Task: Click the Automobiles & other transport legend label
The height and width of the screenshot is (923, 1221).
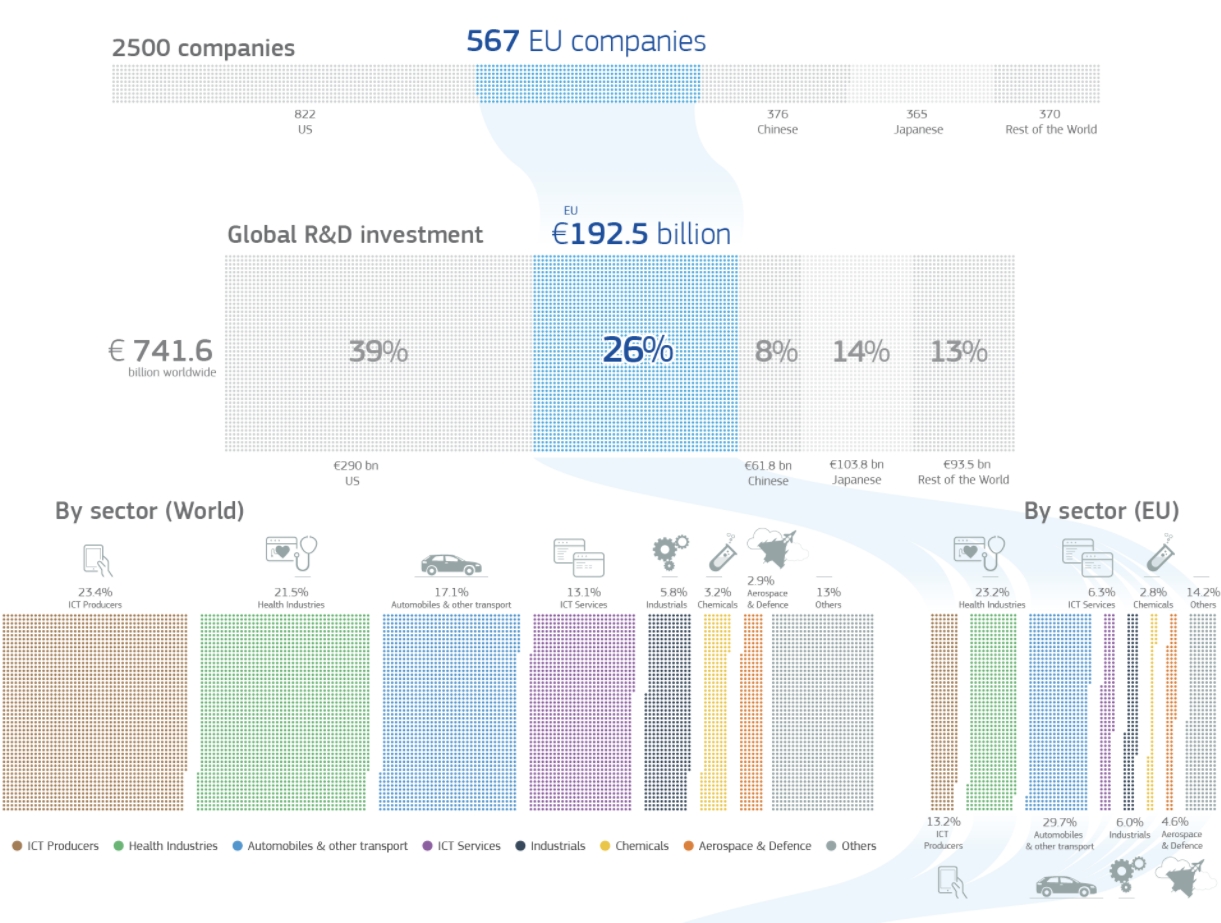Action: [x=327, y=846]
